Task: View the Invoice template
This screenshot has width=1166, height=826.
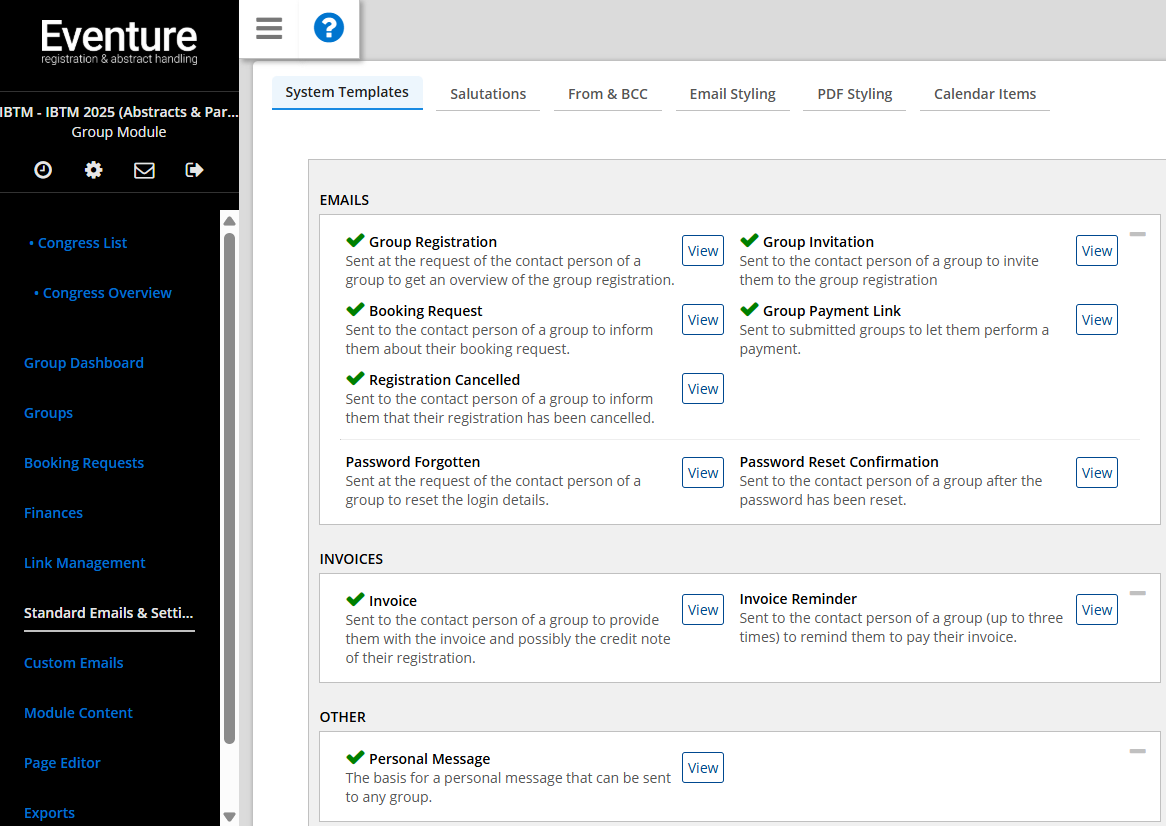Action: (x=703, y=610)
